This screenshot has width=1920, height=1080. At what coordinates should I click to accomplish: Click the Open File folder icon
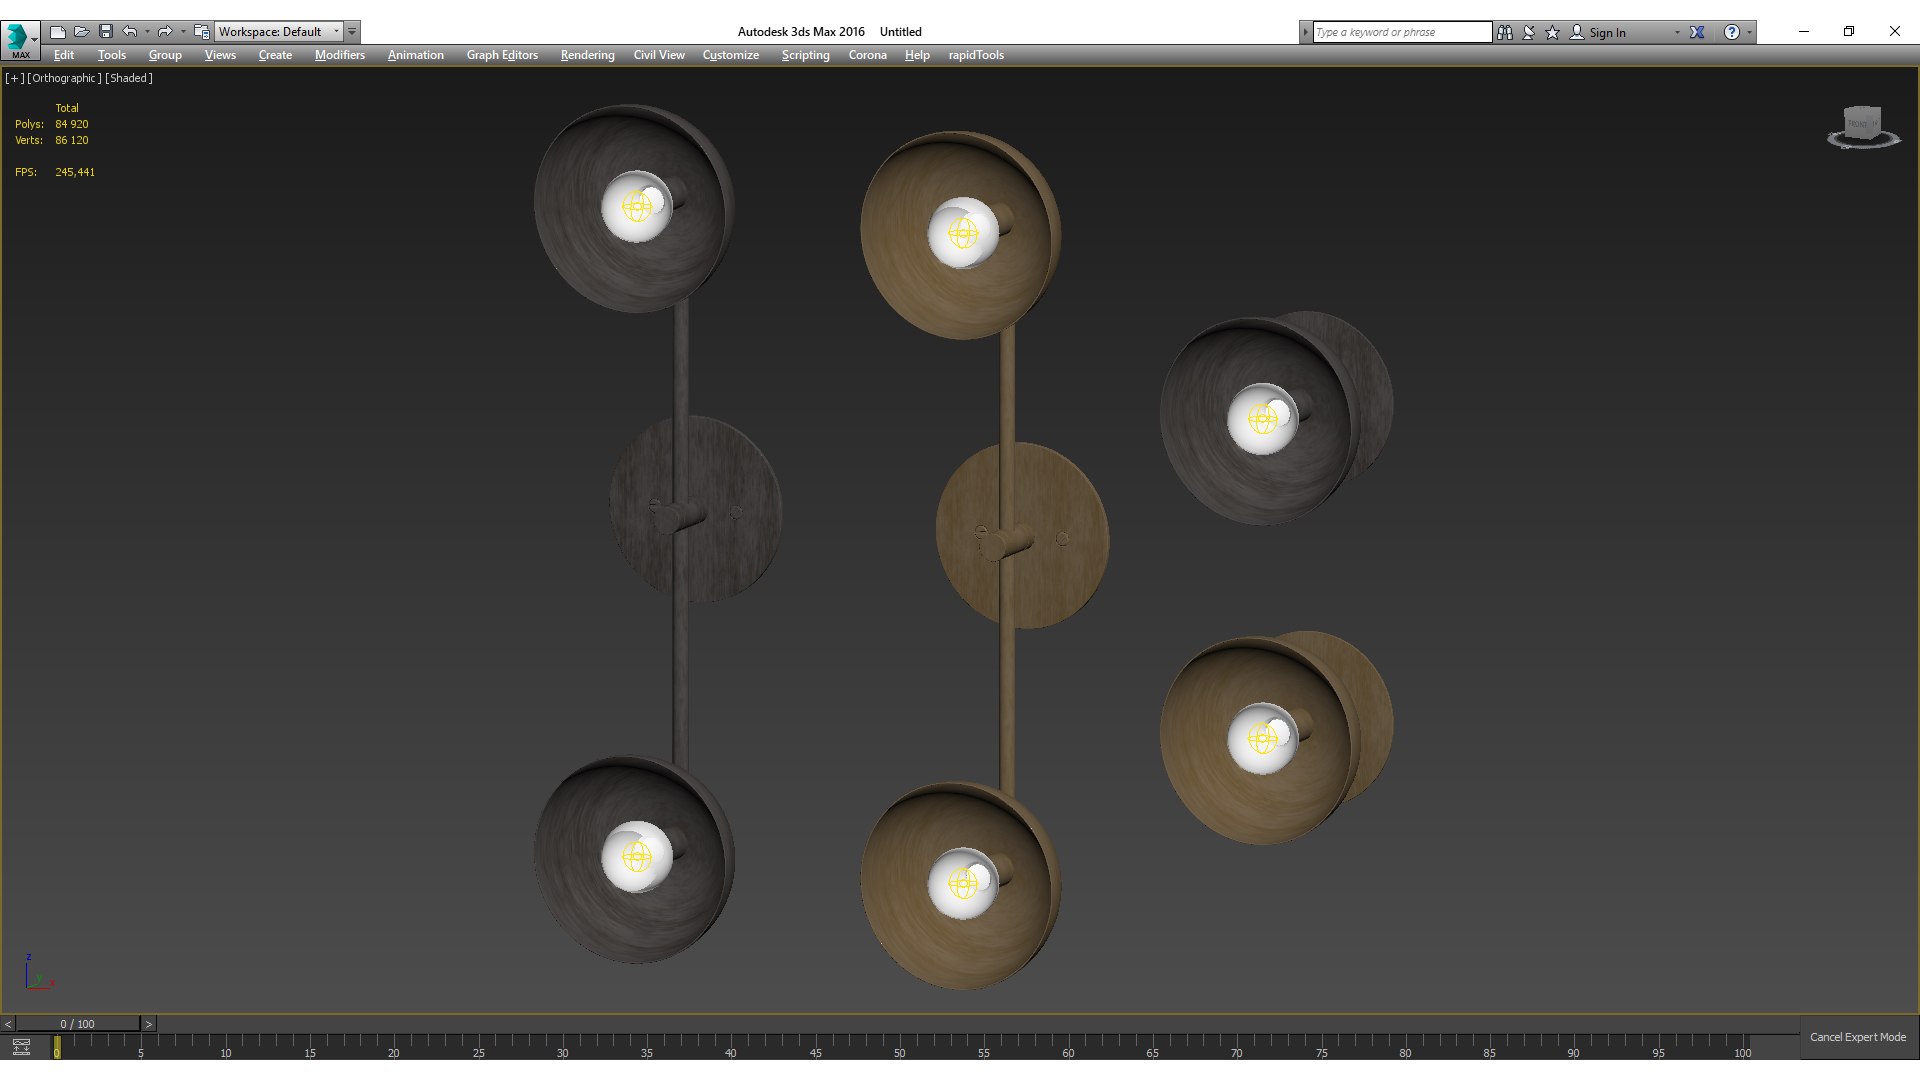pos(82,32)
